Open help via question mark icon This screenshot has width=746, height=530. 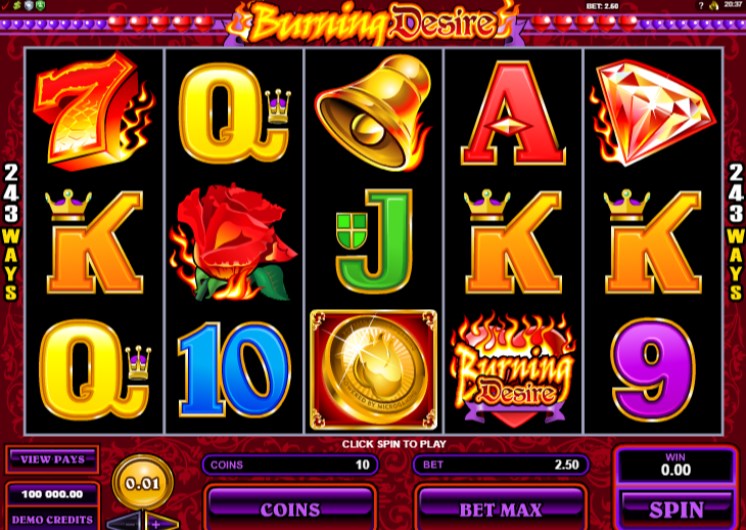tap(701, 5)
